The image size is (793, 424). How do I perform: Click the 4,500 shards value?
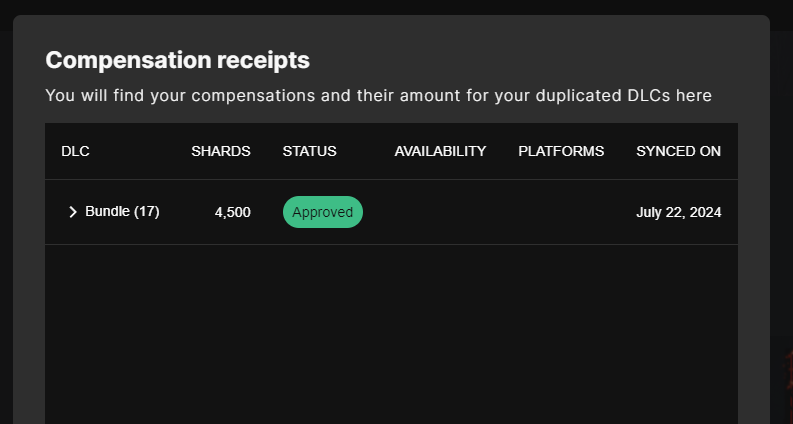233,213
